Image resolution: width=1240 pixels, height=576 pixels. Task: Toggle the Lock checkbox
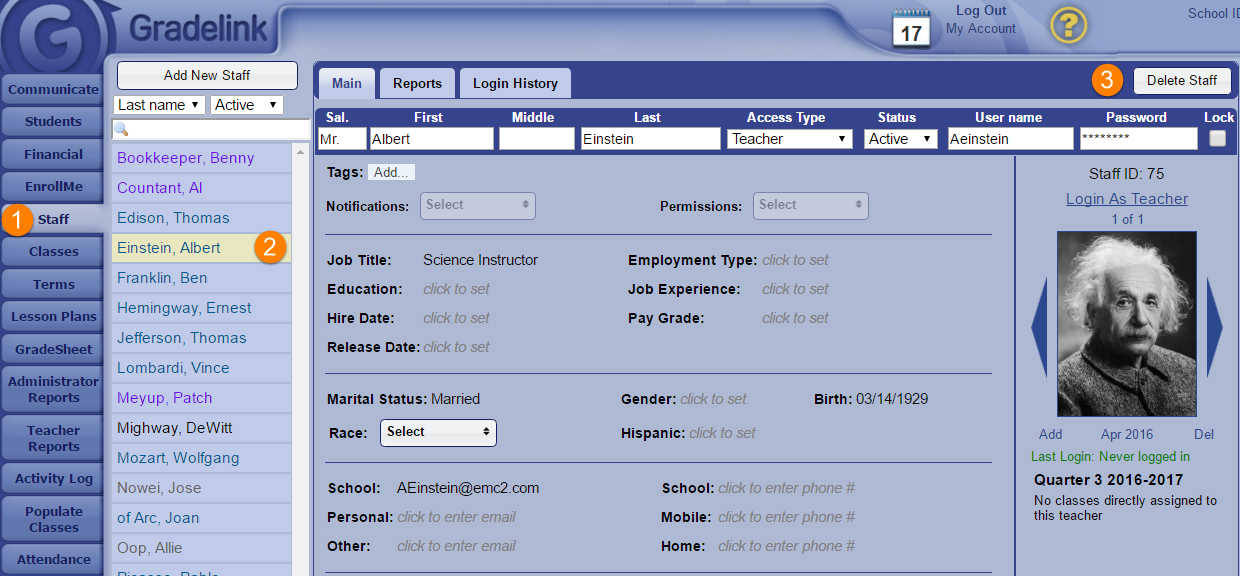(x=1217, y=139)
